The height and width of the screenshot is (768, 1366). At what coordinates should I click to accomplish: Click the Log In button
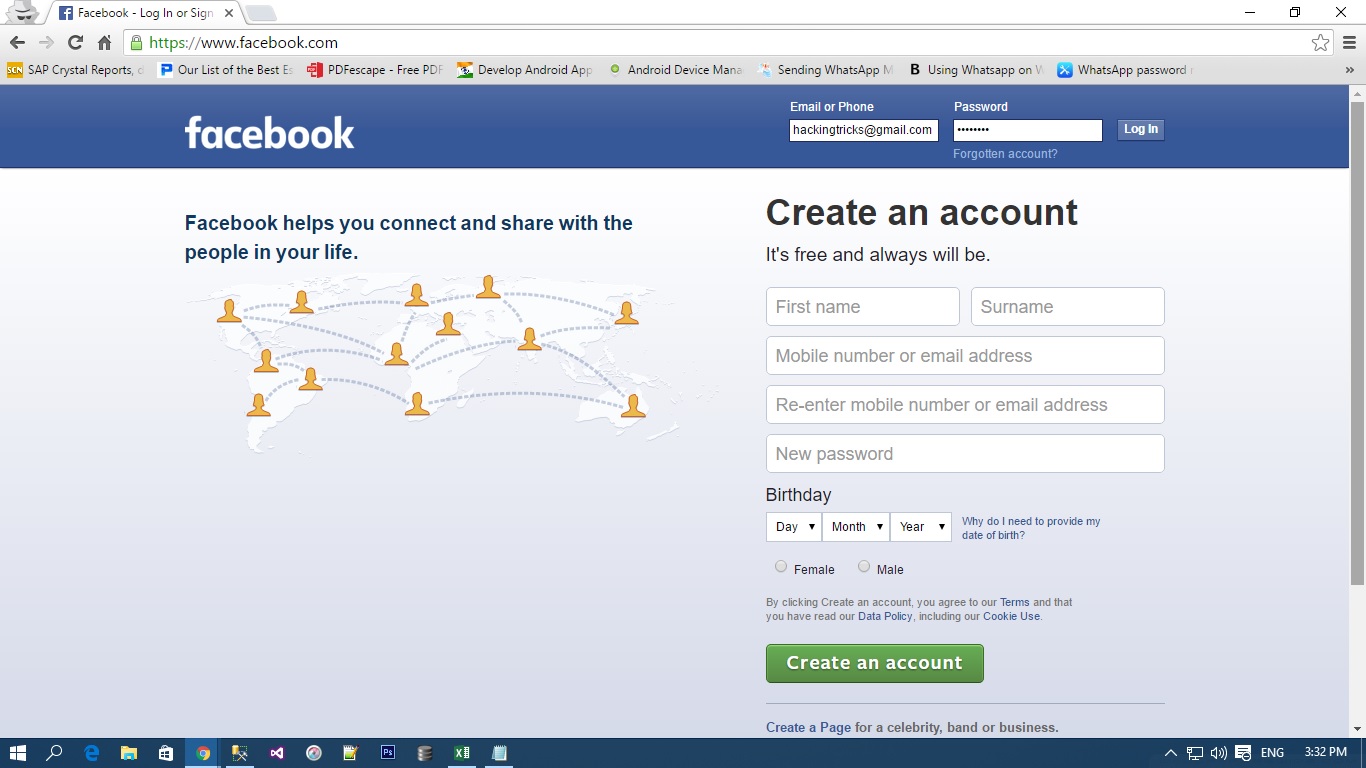1141,130
